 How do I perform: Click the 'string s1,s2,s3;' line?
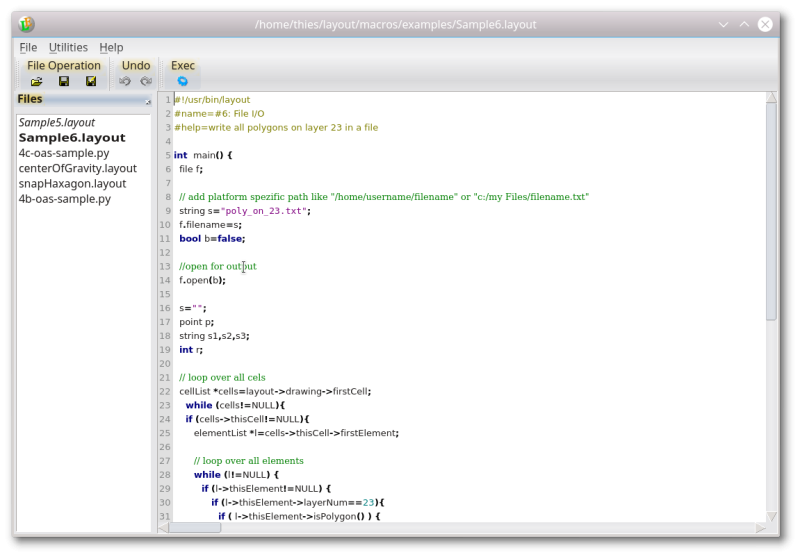pyautogui.click(x=214, y=336)
